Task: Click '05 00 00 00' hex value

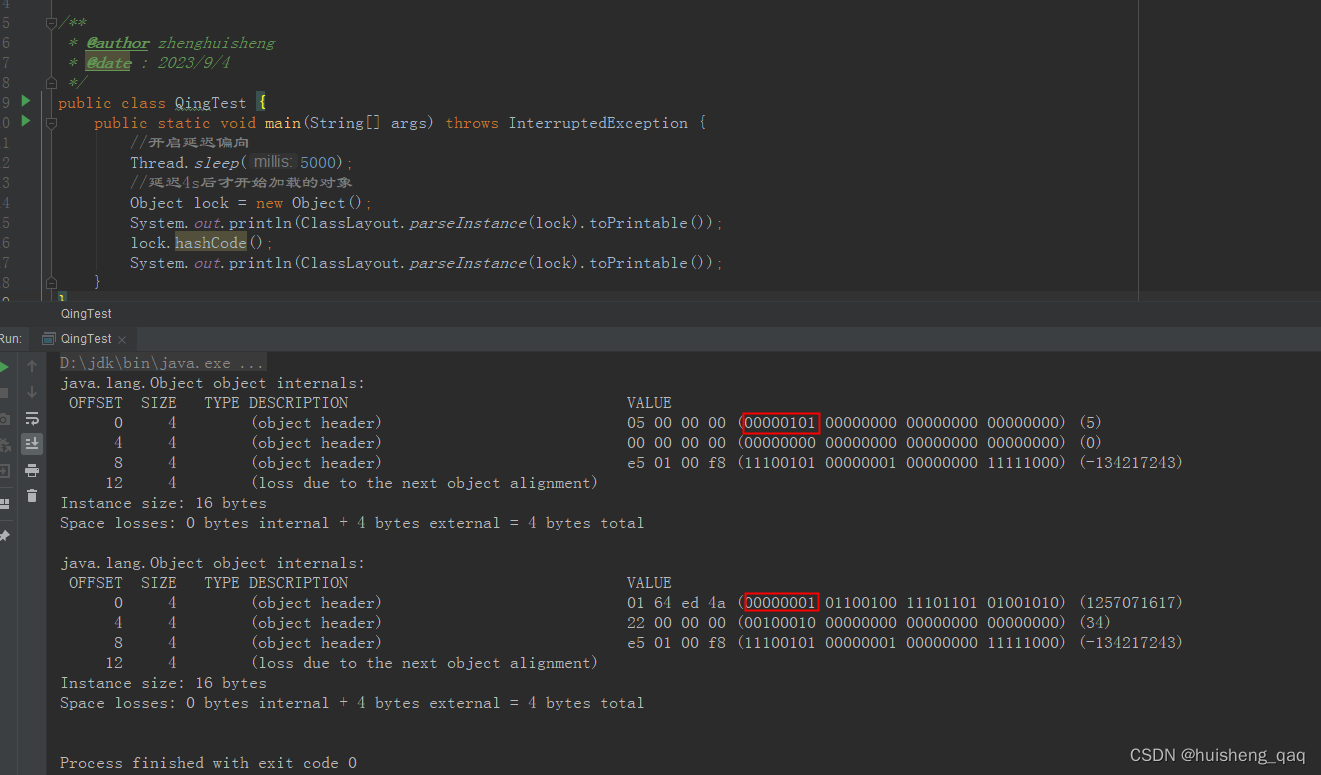Action: (x=676, y=423)
